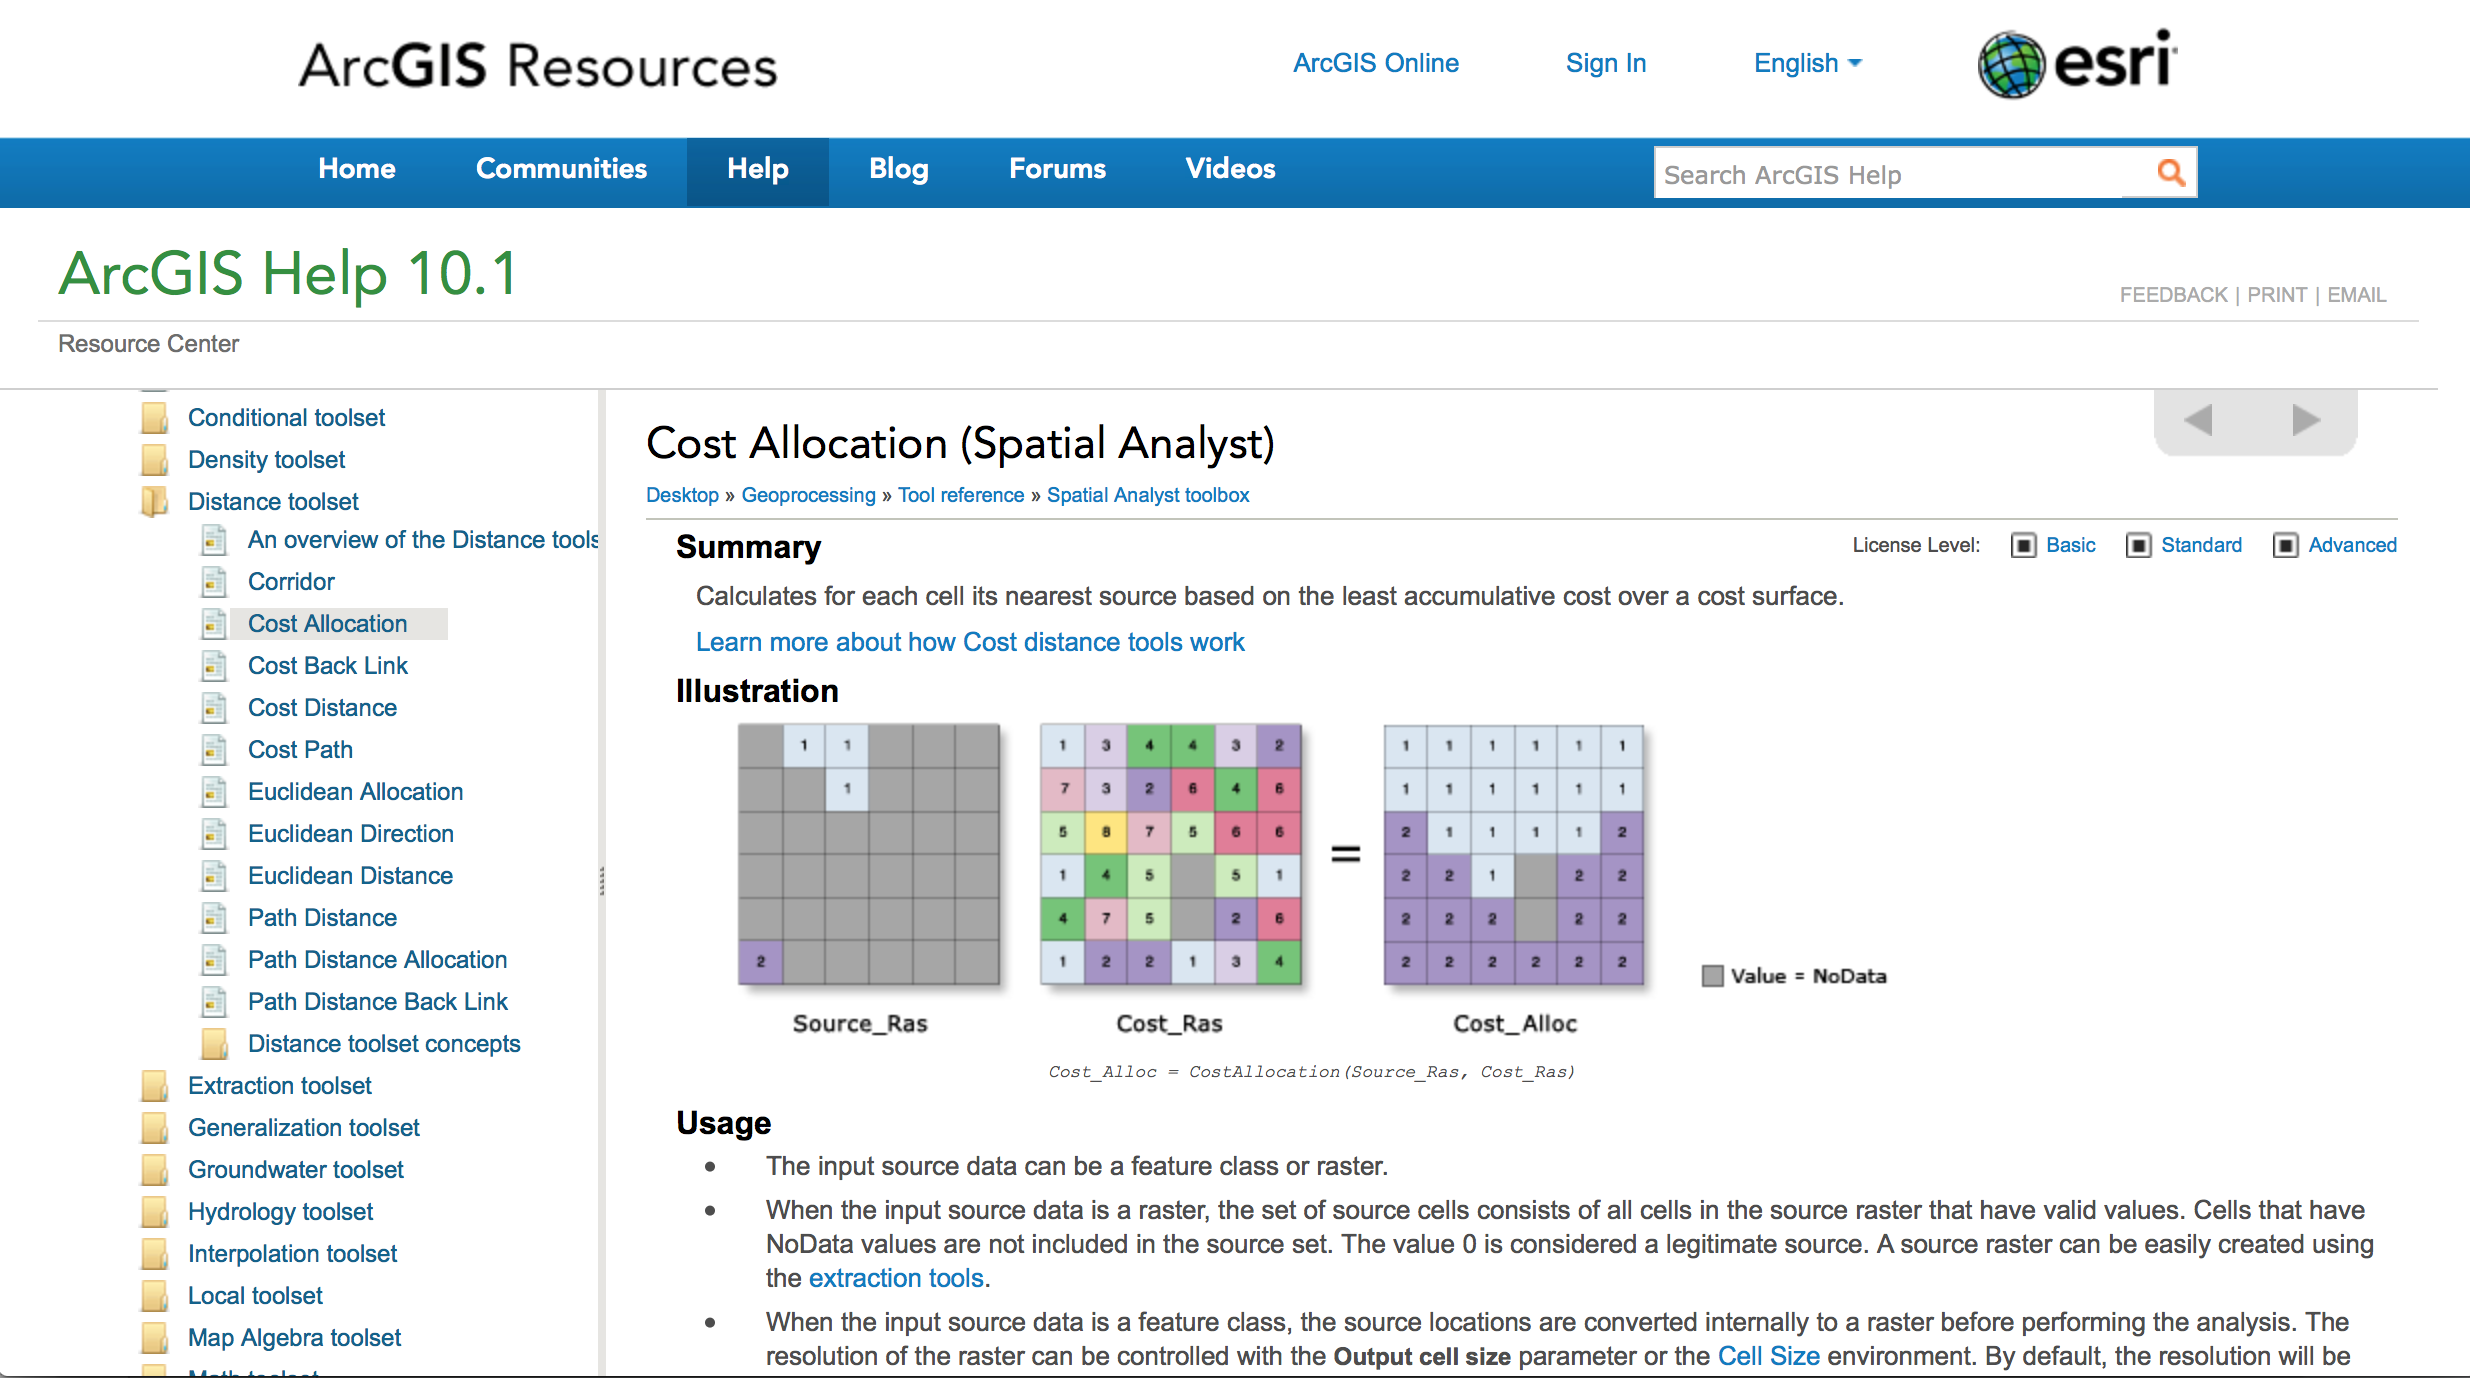Check the Basic license level checkbox
Viewport: 2470px width, 1378px height.
point(2023,545)
